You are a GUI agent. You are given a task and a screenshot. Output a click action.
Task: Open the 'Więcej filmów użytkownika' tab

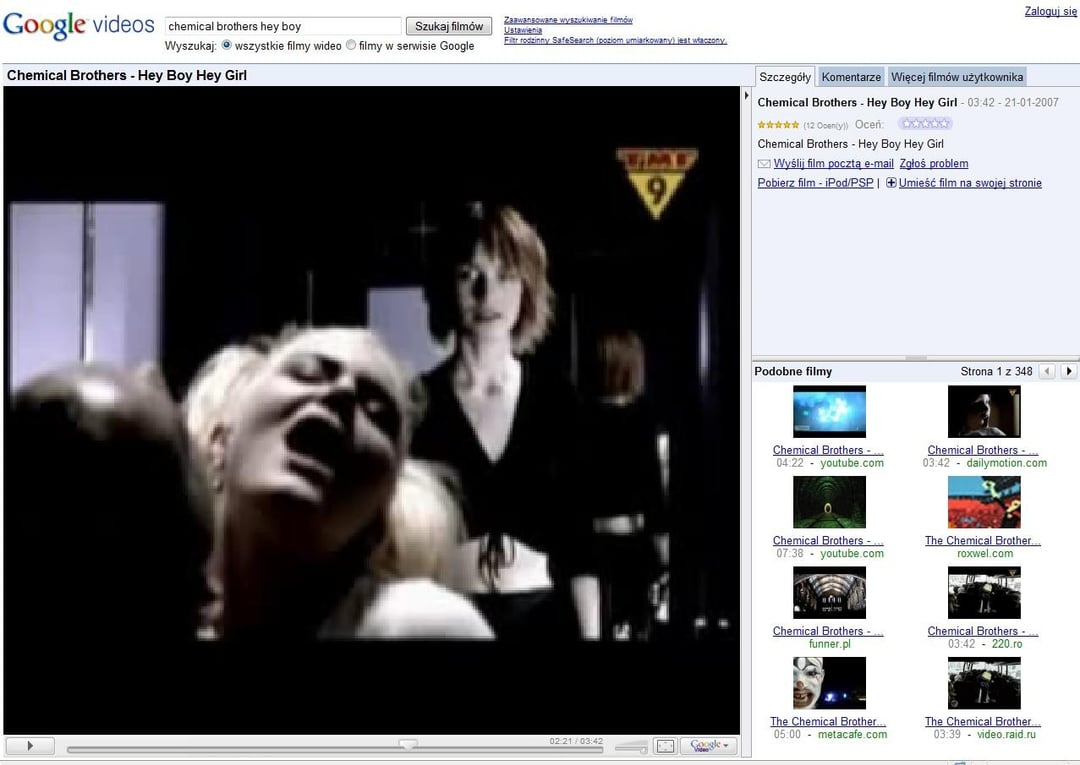[956, 77]
